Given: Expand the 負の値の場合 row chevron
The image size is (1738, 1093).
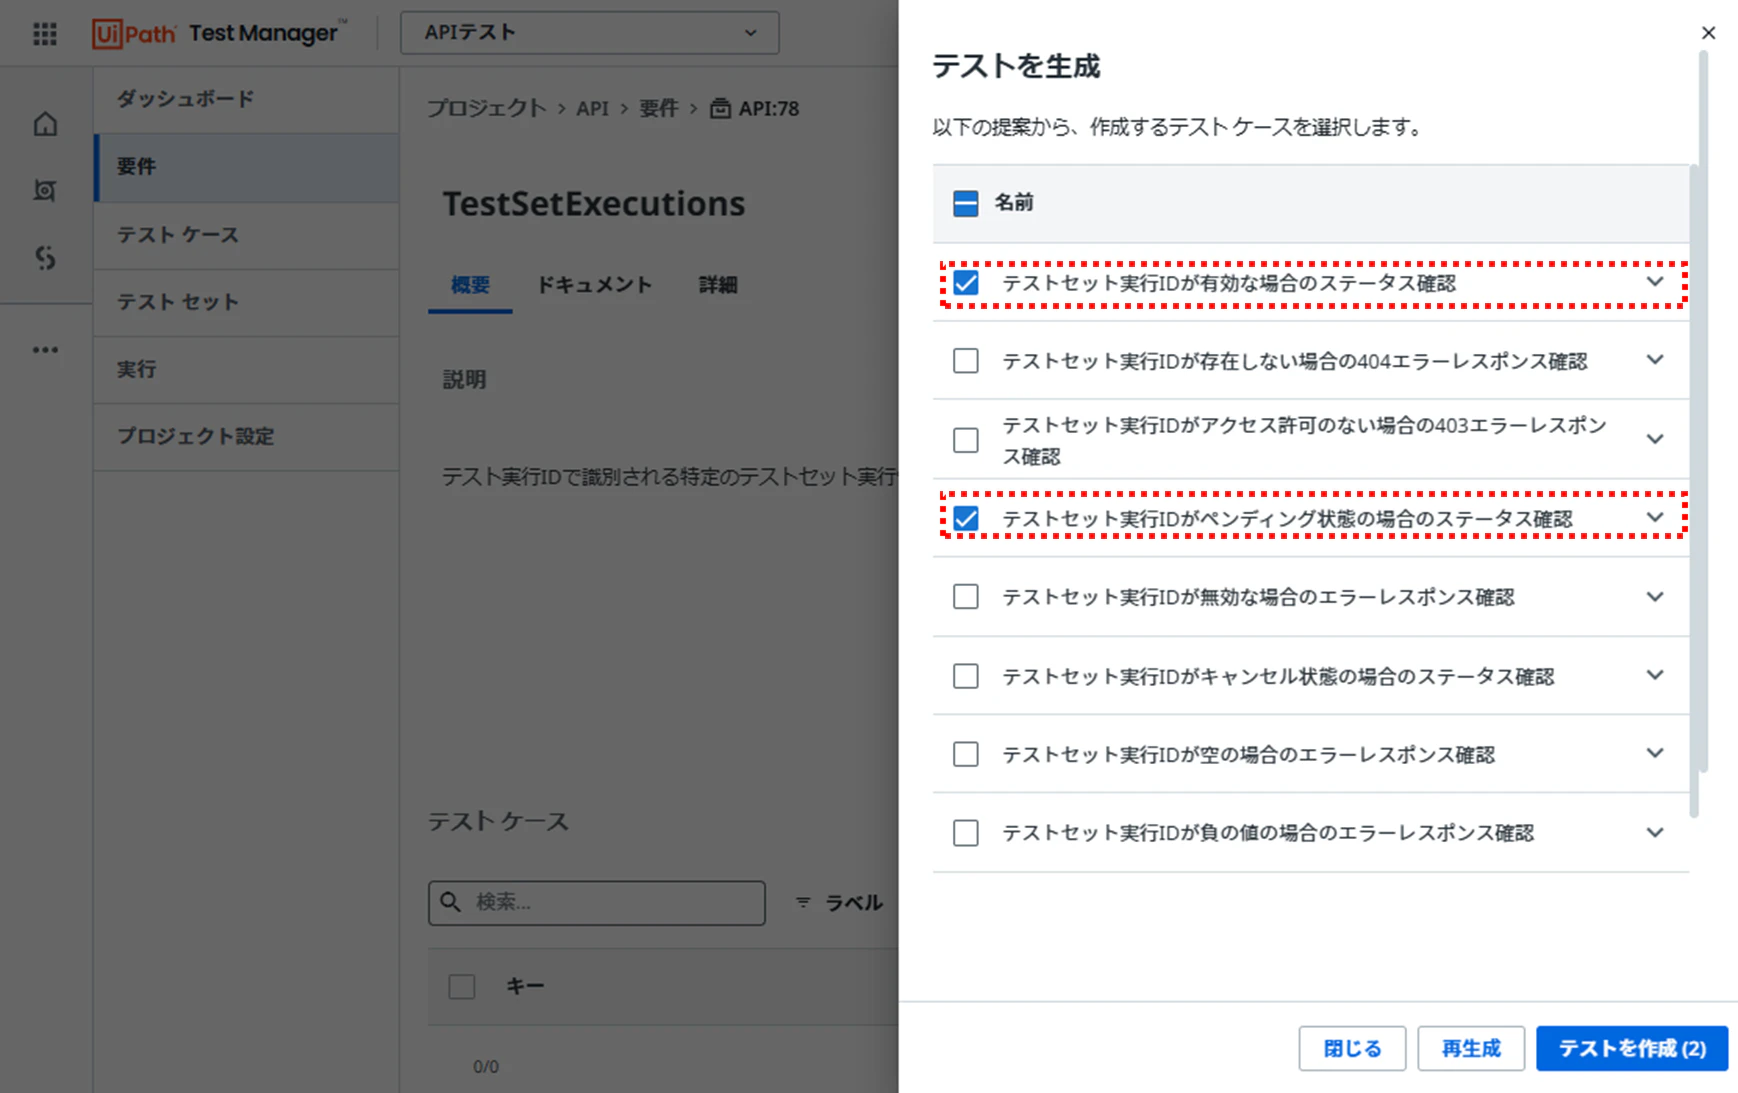Looking at the screenshot, I should (x=1655, y=832).
